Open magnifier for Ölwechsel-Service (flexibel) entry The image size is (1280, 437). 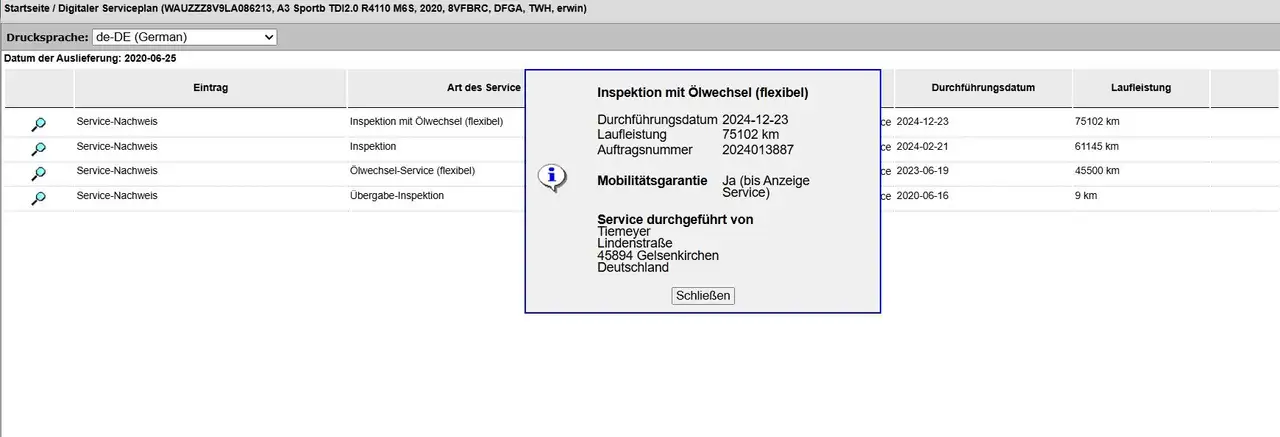pos(38,174)
